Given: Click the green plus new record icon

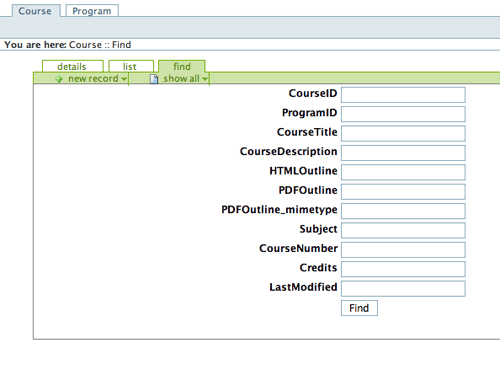Looking at the screenshot, I should point(59,79).
